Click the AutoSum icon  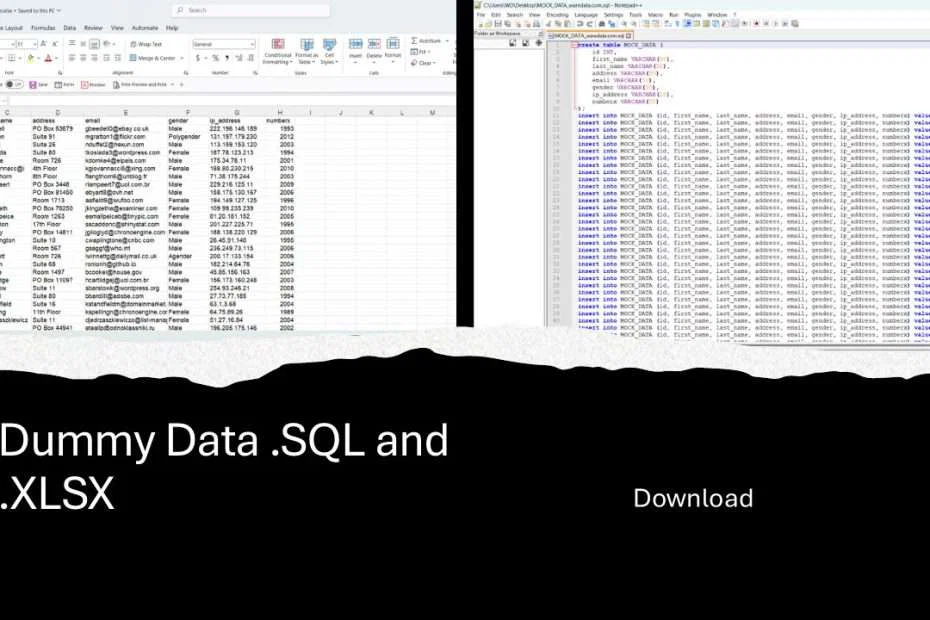pyautogui.click(x=414, y=40)
